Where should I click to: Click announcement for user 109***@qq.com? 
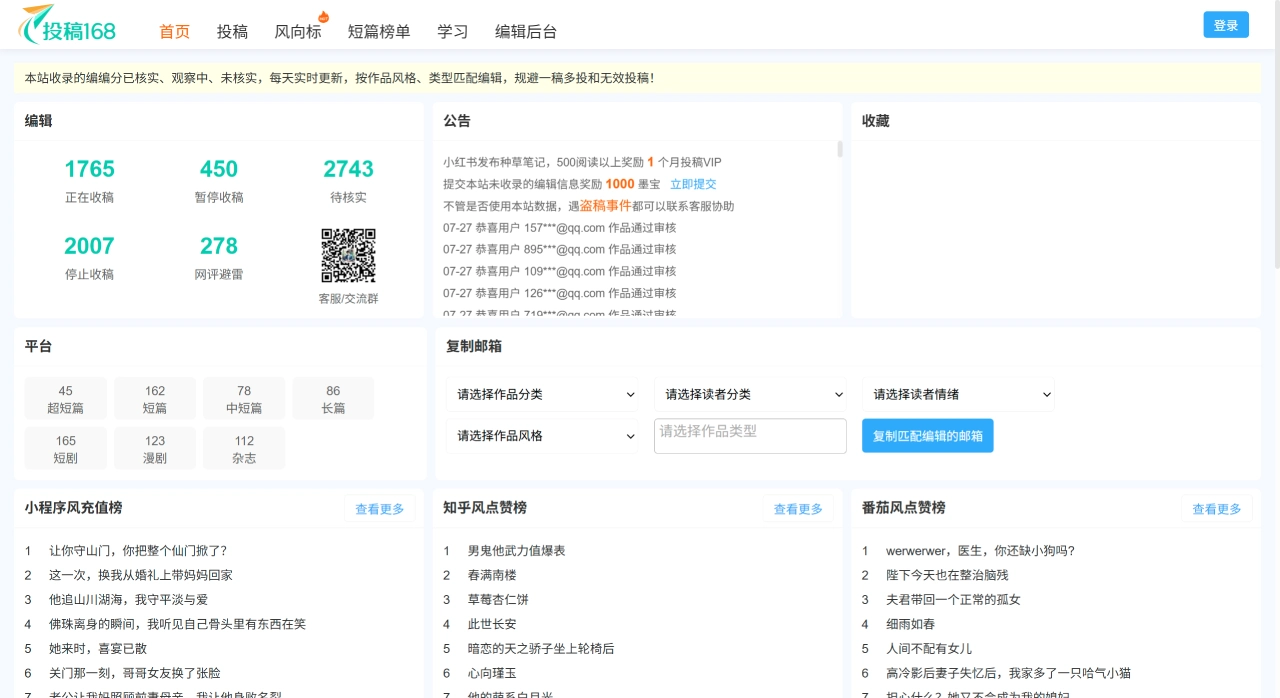pyautogui.click(x=560, y=271)
